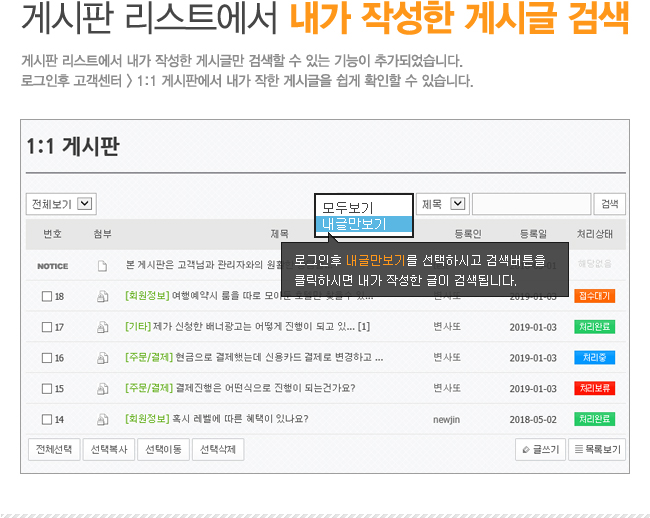650x518 pixels.
Task: Click attachment icon of post 17
Action: pyautogui.click(x=102, y=327)
